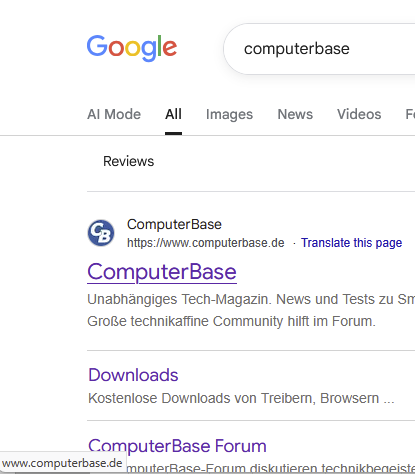Switch to the AI Mode tab
Screen dimensions: 415x474
(x=114, y=114)
